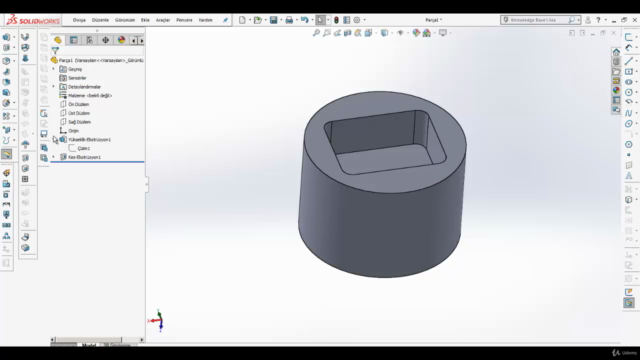Switch to the DisplayManager color ball tab

coord(121,40)
